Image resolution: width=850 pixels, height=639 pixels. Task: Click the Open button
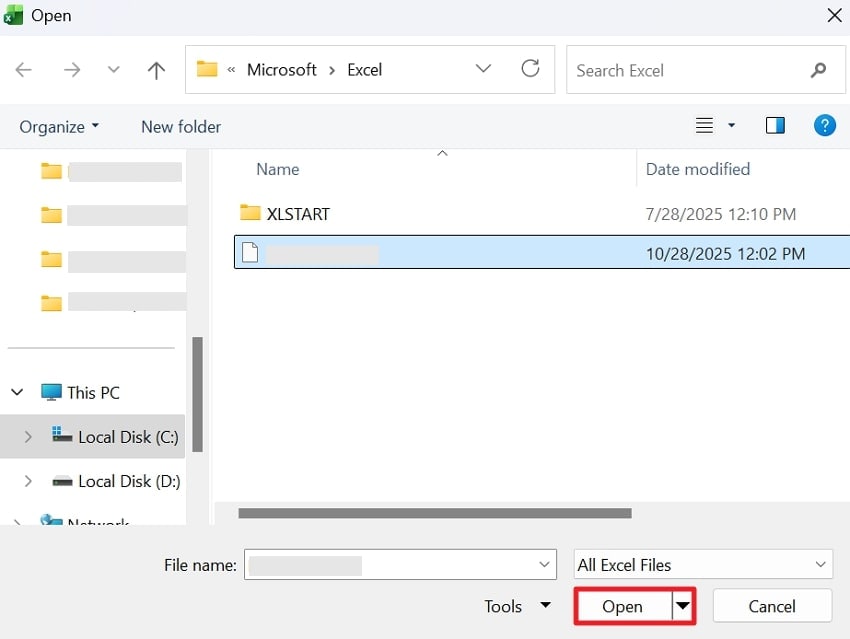pos(622,606)
